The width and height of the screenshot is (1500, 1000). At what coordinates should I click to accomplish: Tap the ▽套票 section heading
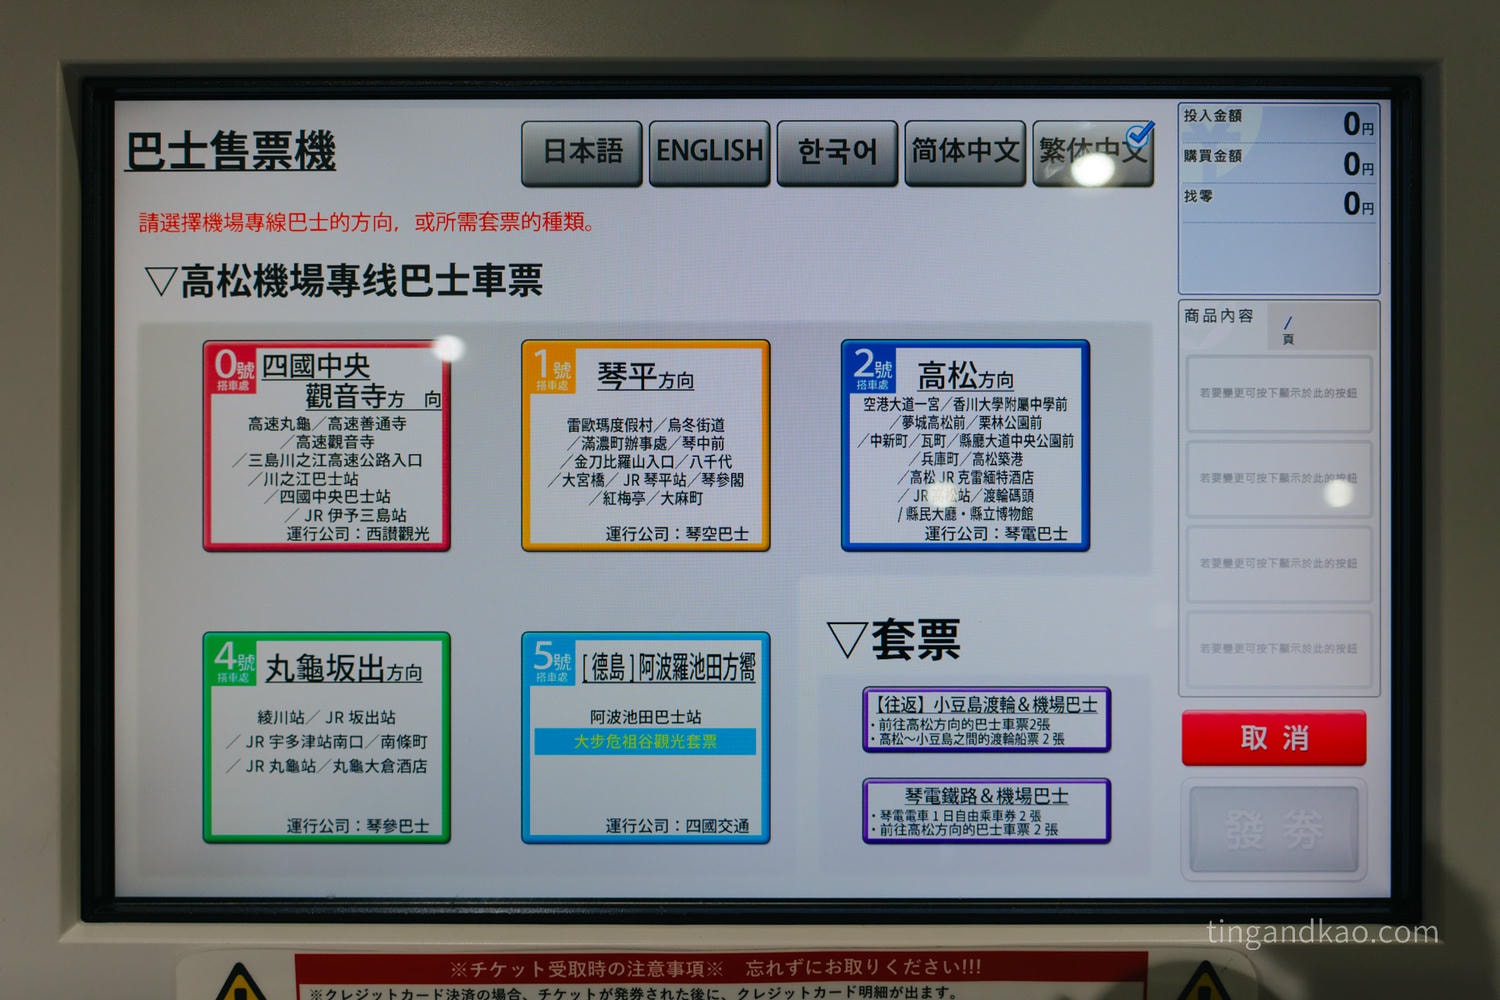coord(894,640)
